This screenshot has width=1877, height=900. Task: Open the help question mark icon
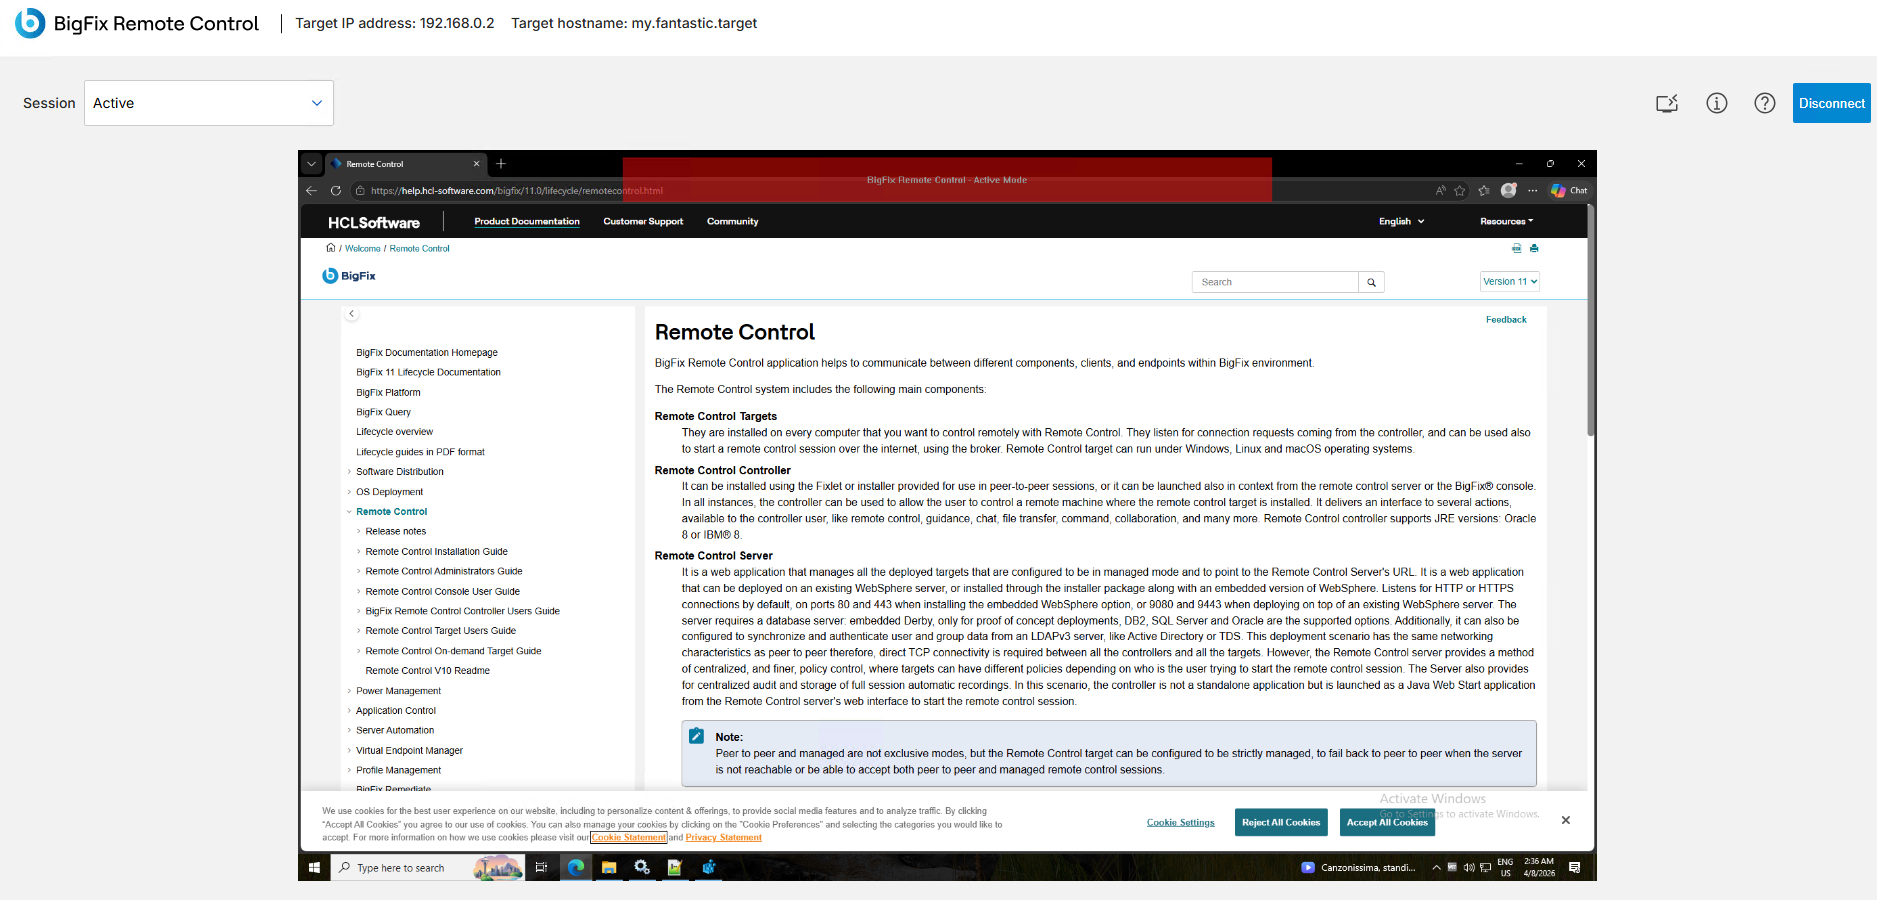1765,103
